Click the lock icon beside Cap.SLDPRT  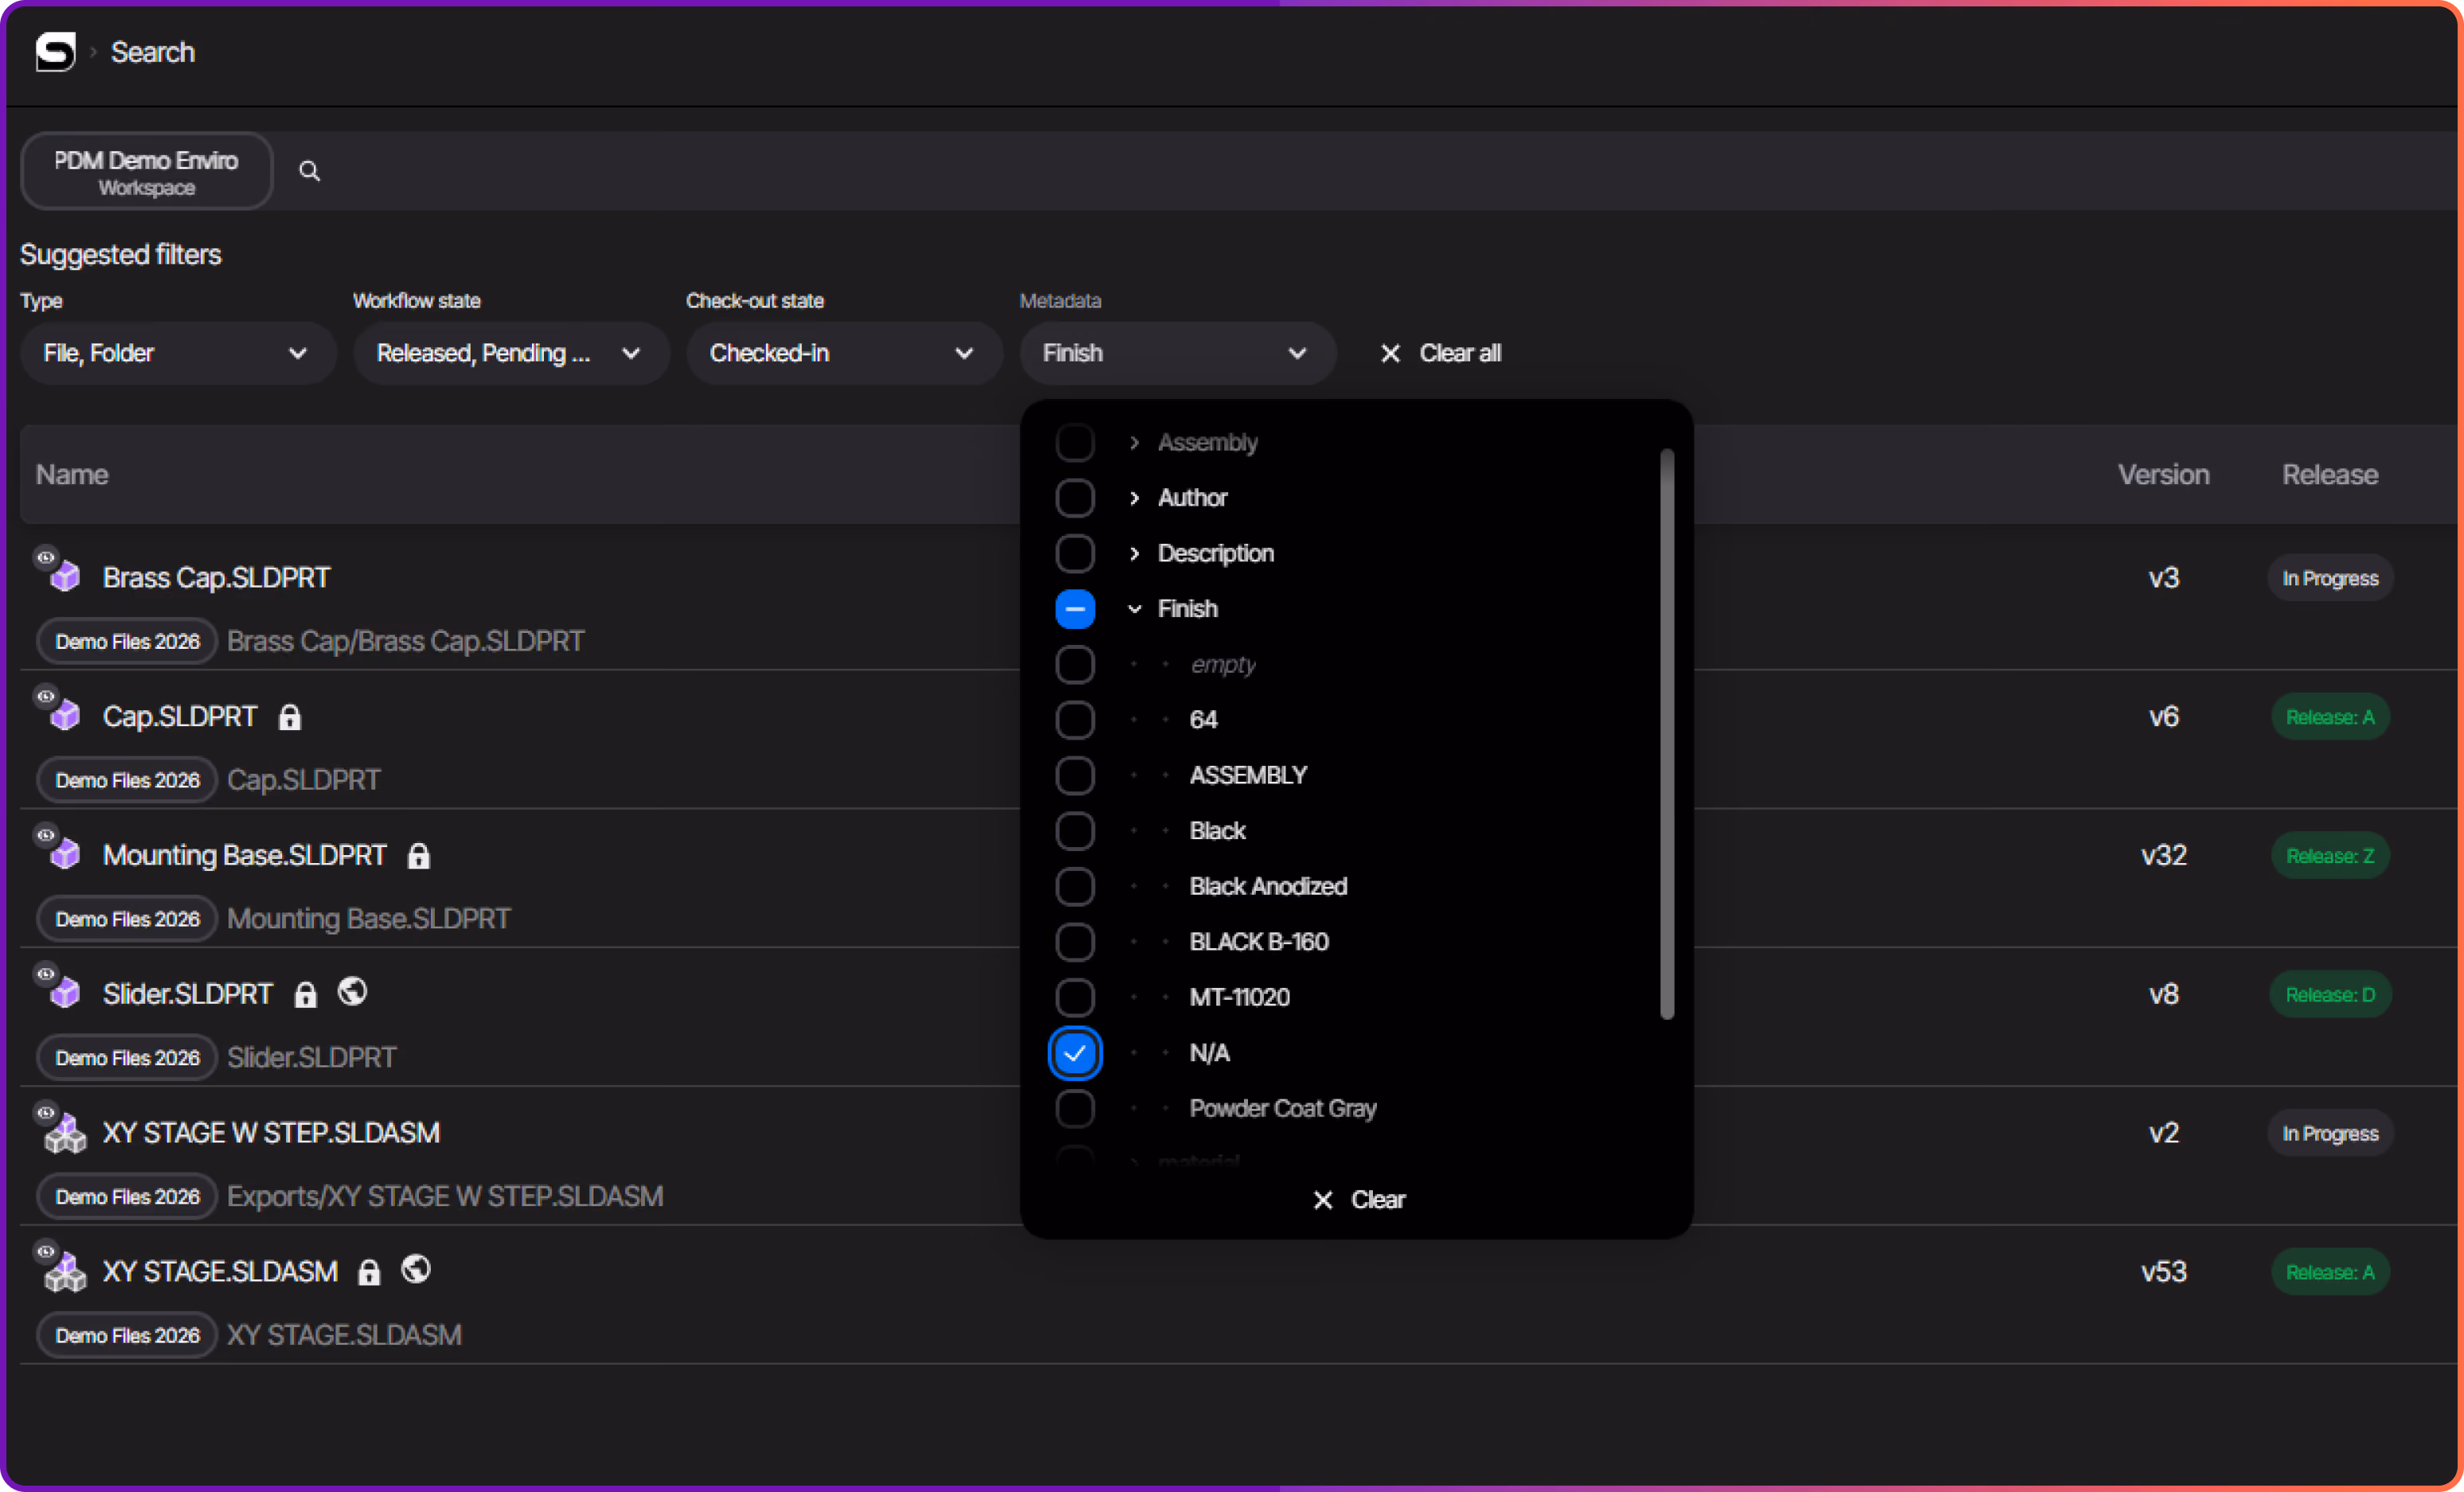click(x=290, y=717)
